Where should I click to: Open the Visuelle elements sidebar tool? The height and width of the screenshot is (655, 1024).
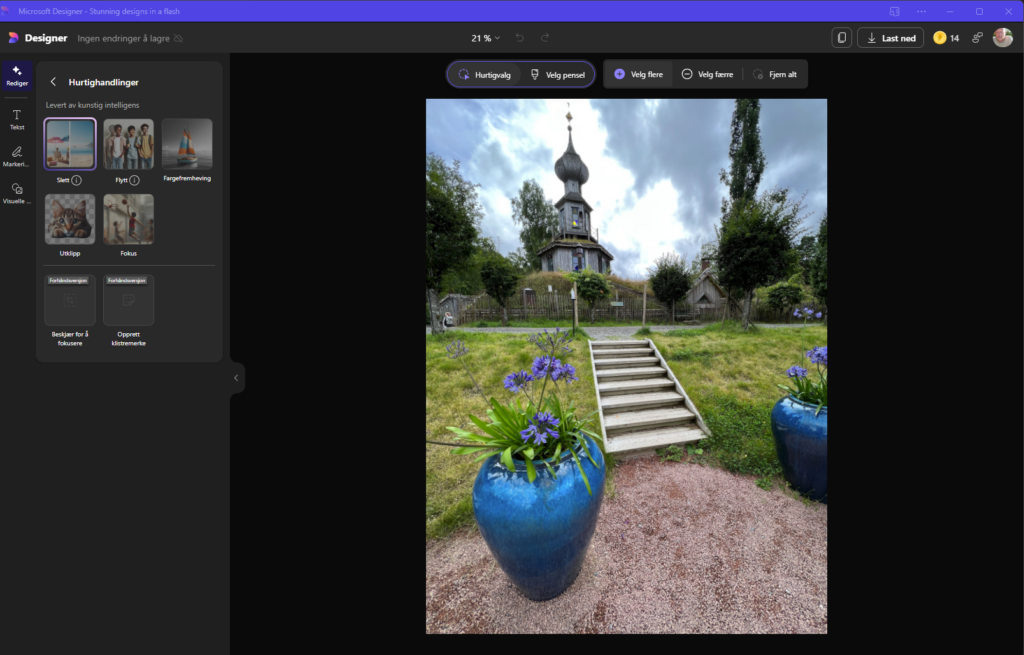click(x=17, y=193)
